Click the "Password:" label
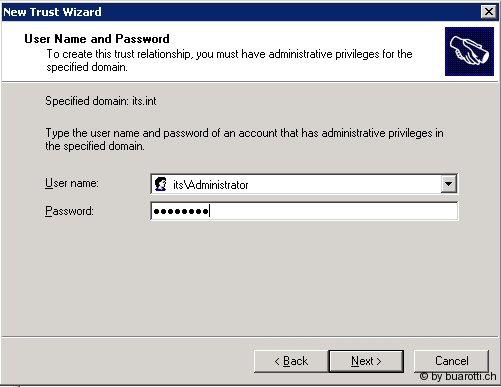The image size is (501, 387). [x=69, y=211]
